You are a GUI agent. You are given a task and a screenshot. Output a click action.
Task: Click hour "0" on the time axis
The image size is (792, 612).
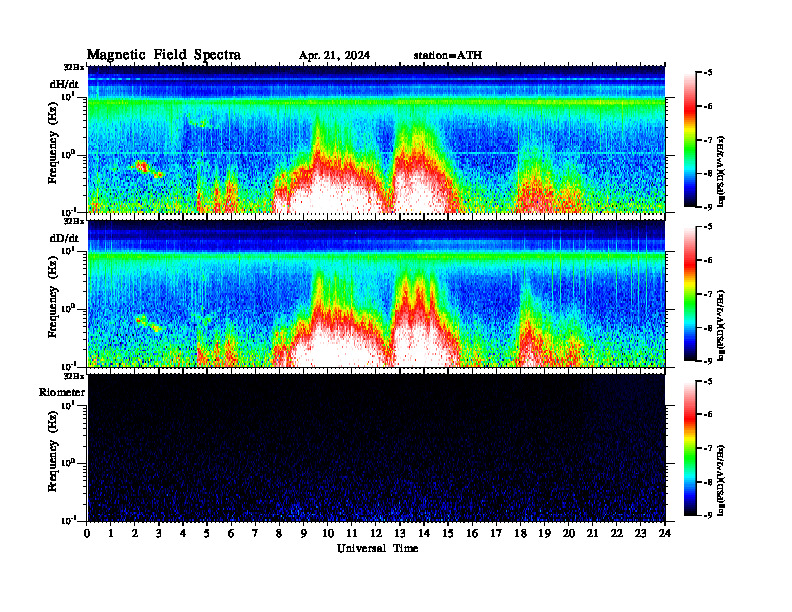[87, 533]
